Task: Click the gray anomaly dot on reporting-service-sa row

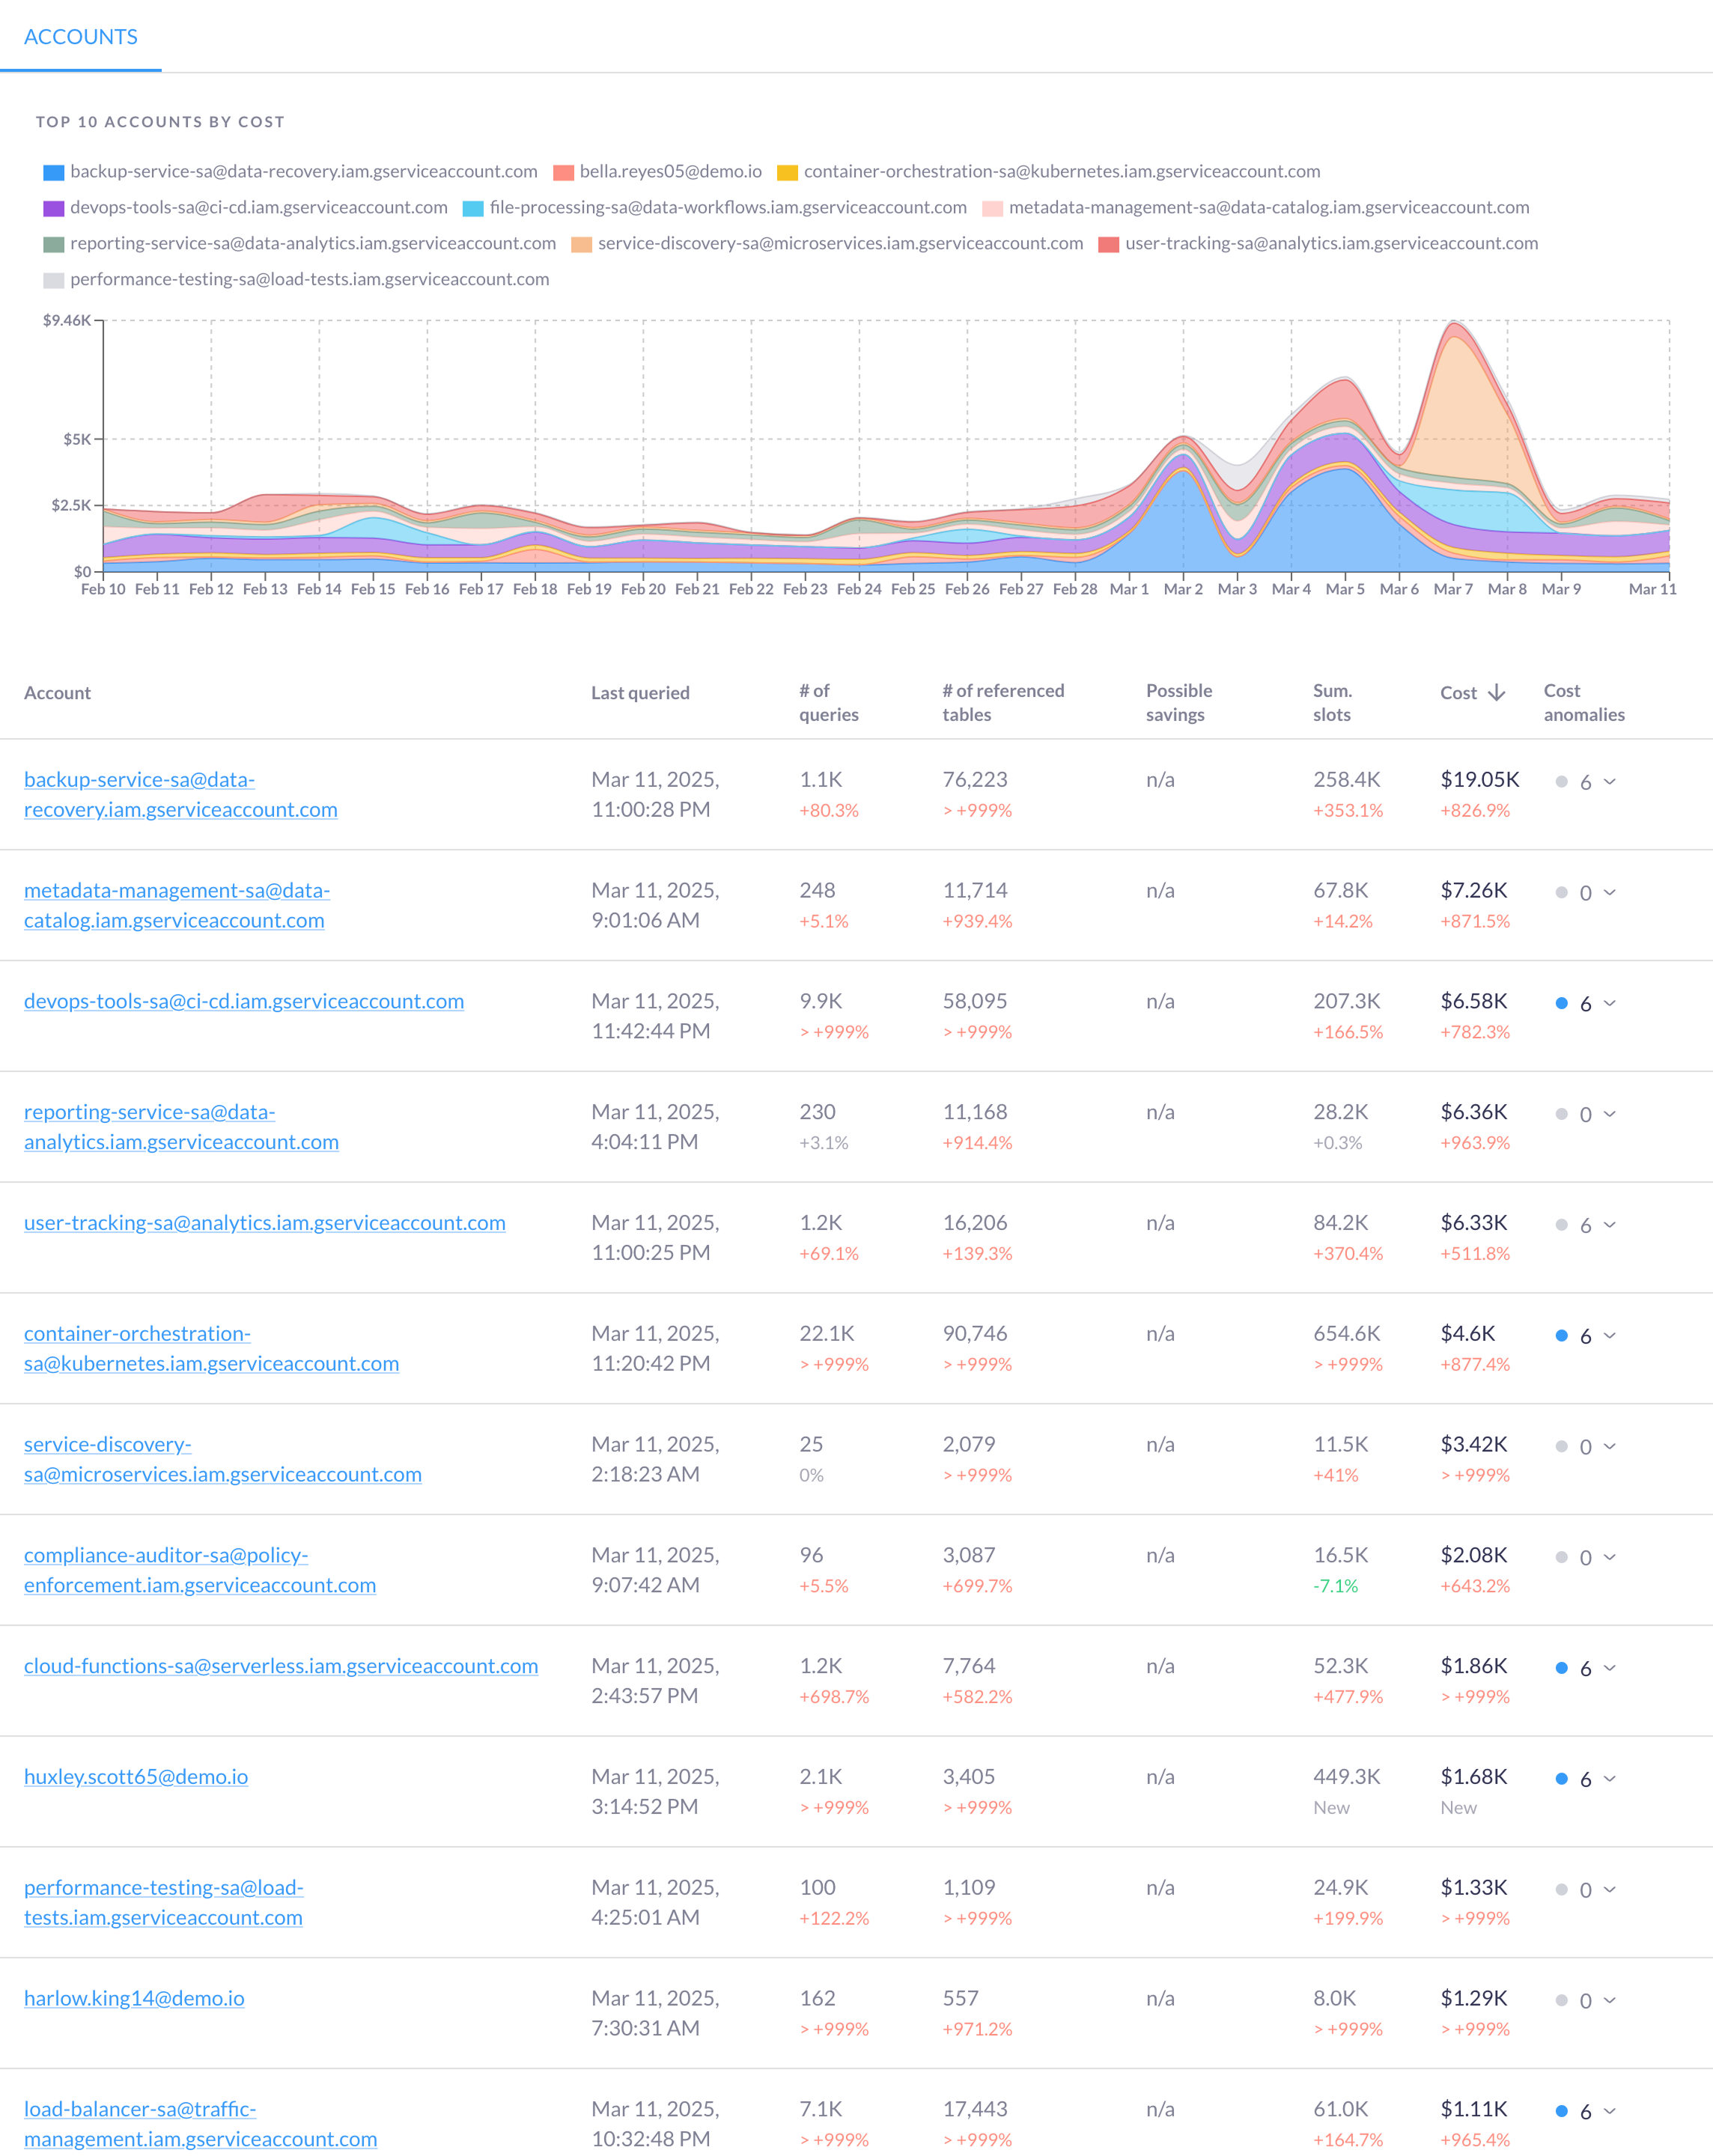Action: (x=1561, y=1114)
